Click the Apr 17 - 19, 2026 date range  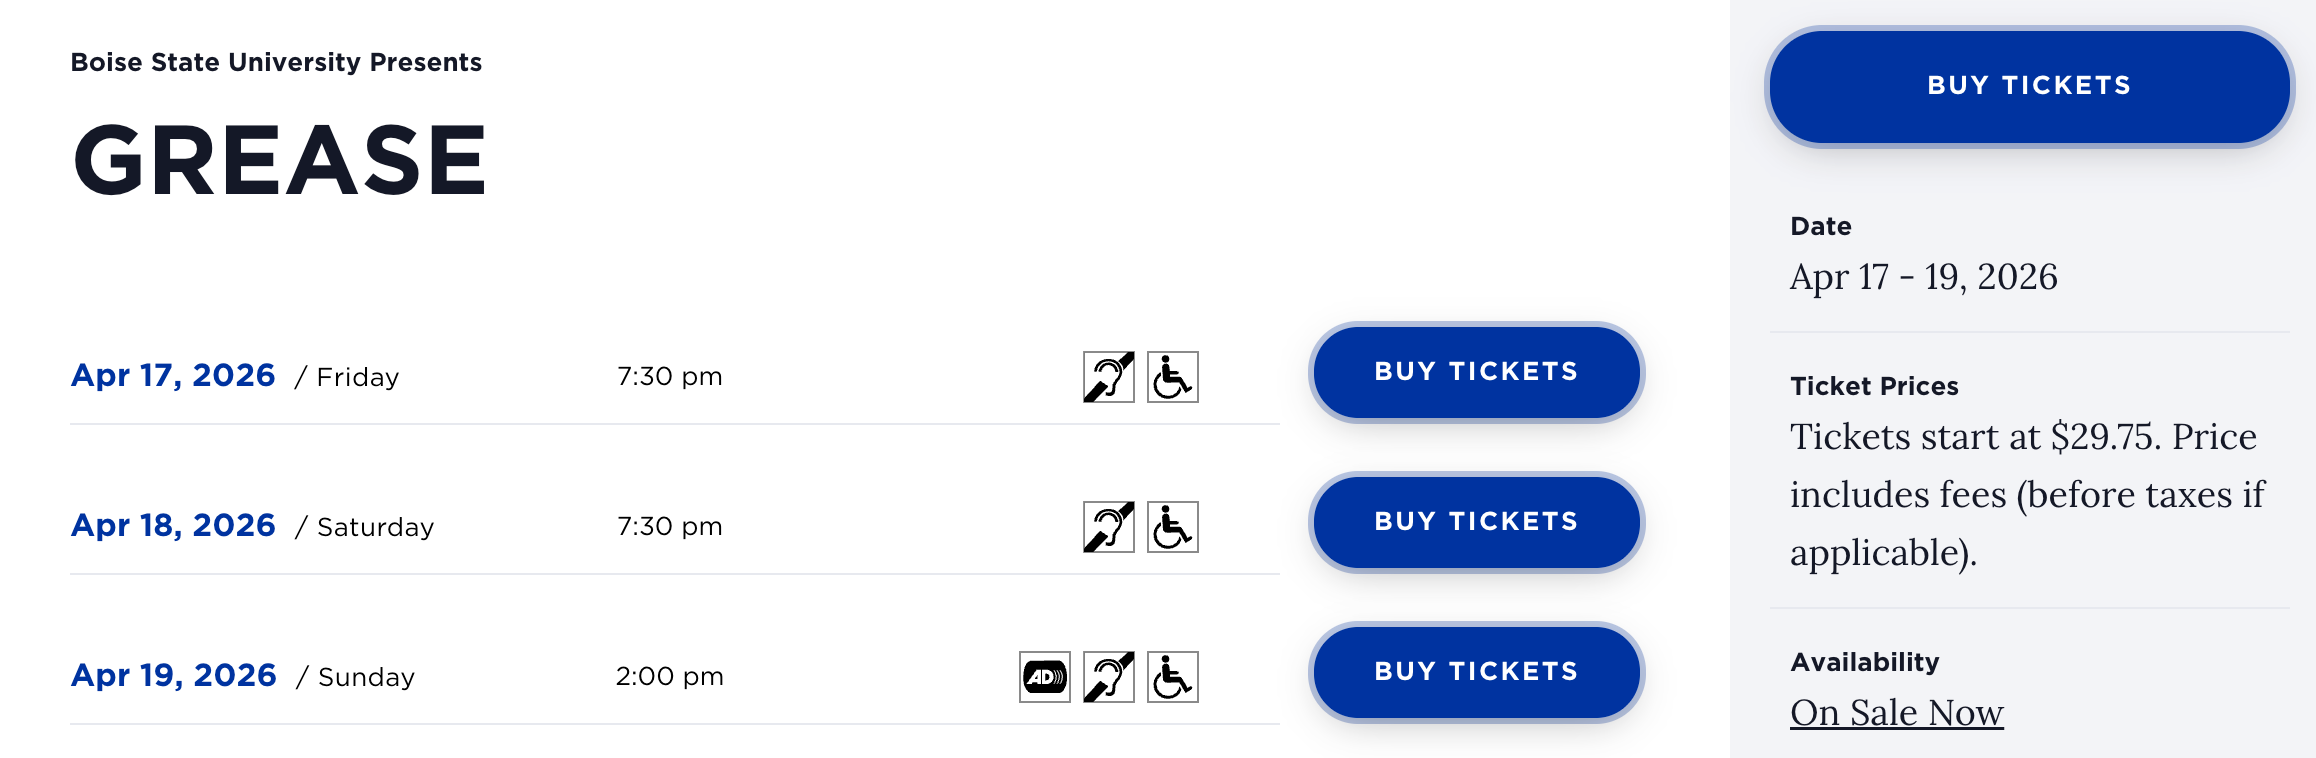click(1923, 277)
